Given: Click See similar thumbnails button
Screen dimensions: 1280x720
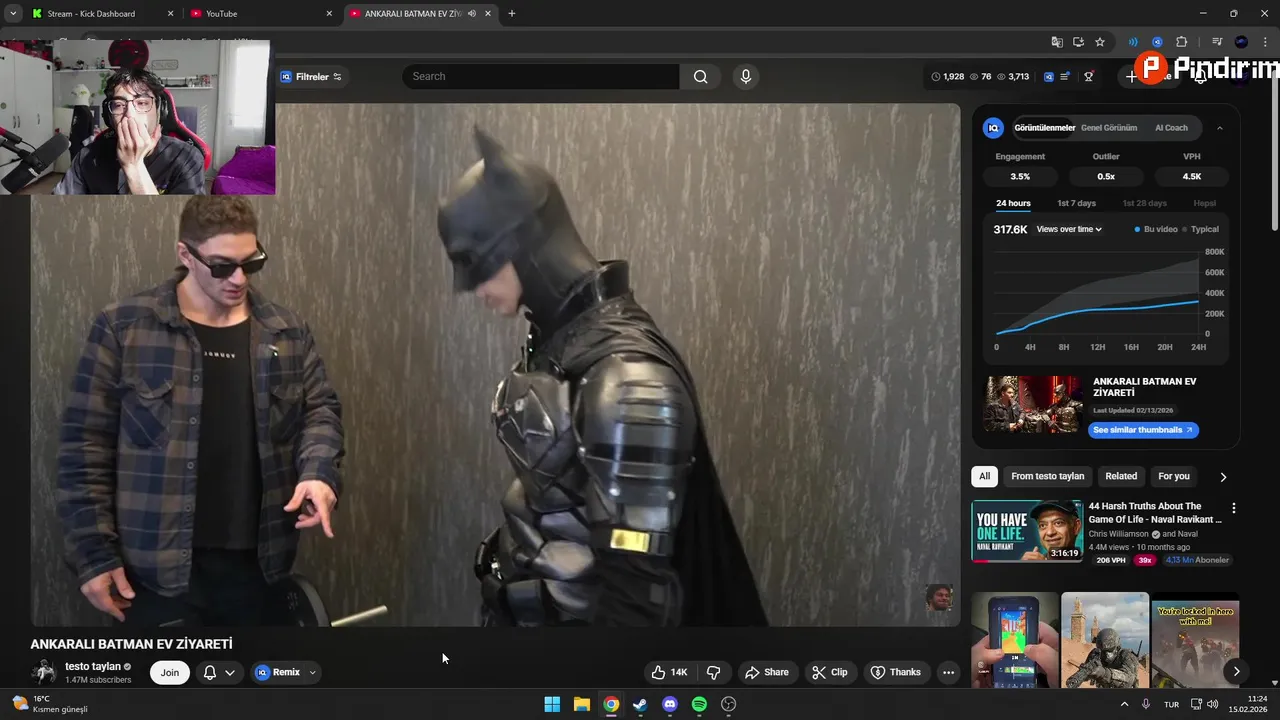Looking at the screenshot, I should click(1143, 430).
